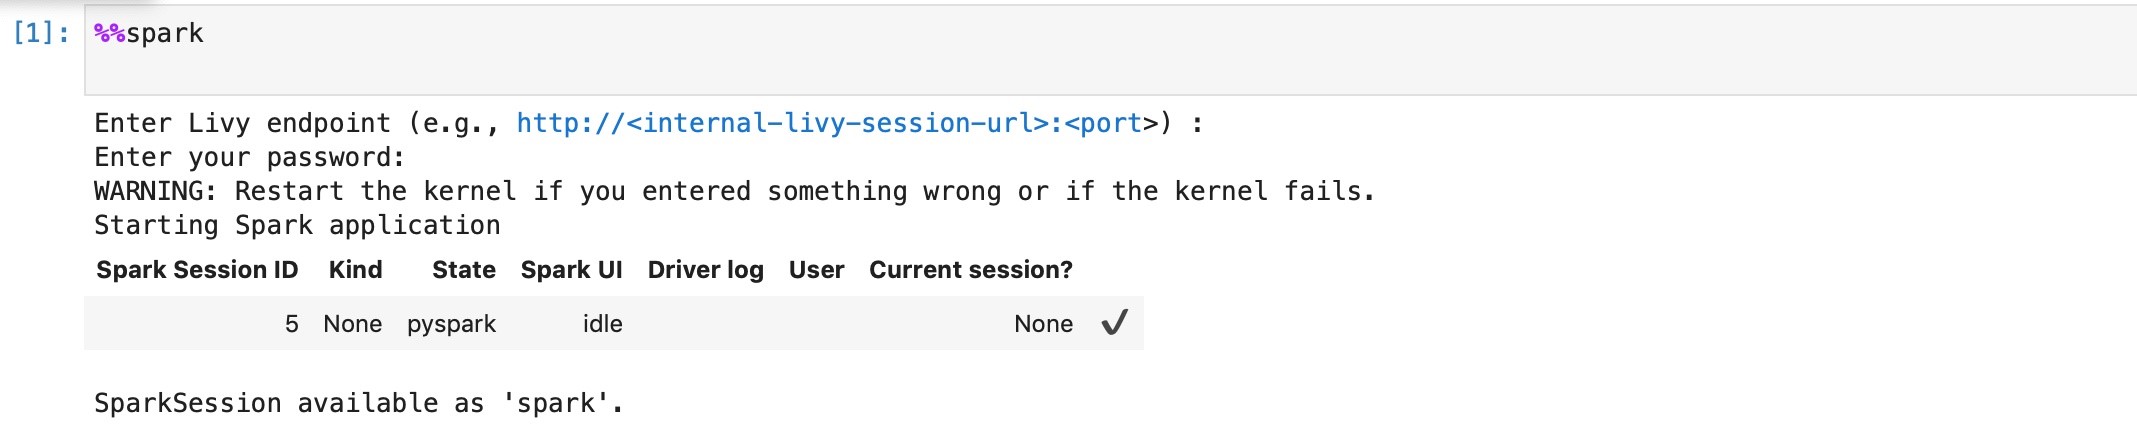The width and height of the screenshot is (2137, 440).
Task: Click the Enter your password prompt text
Action: point(250,157)
